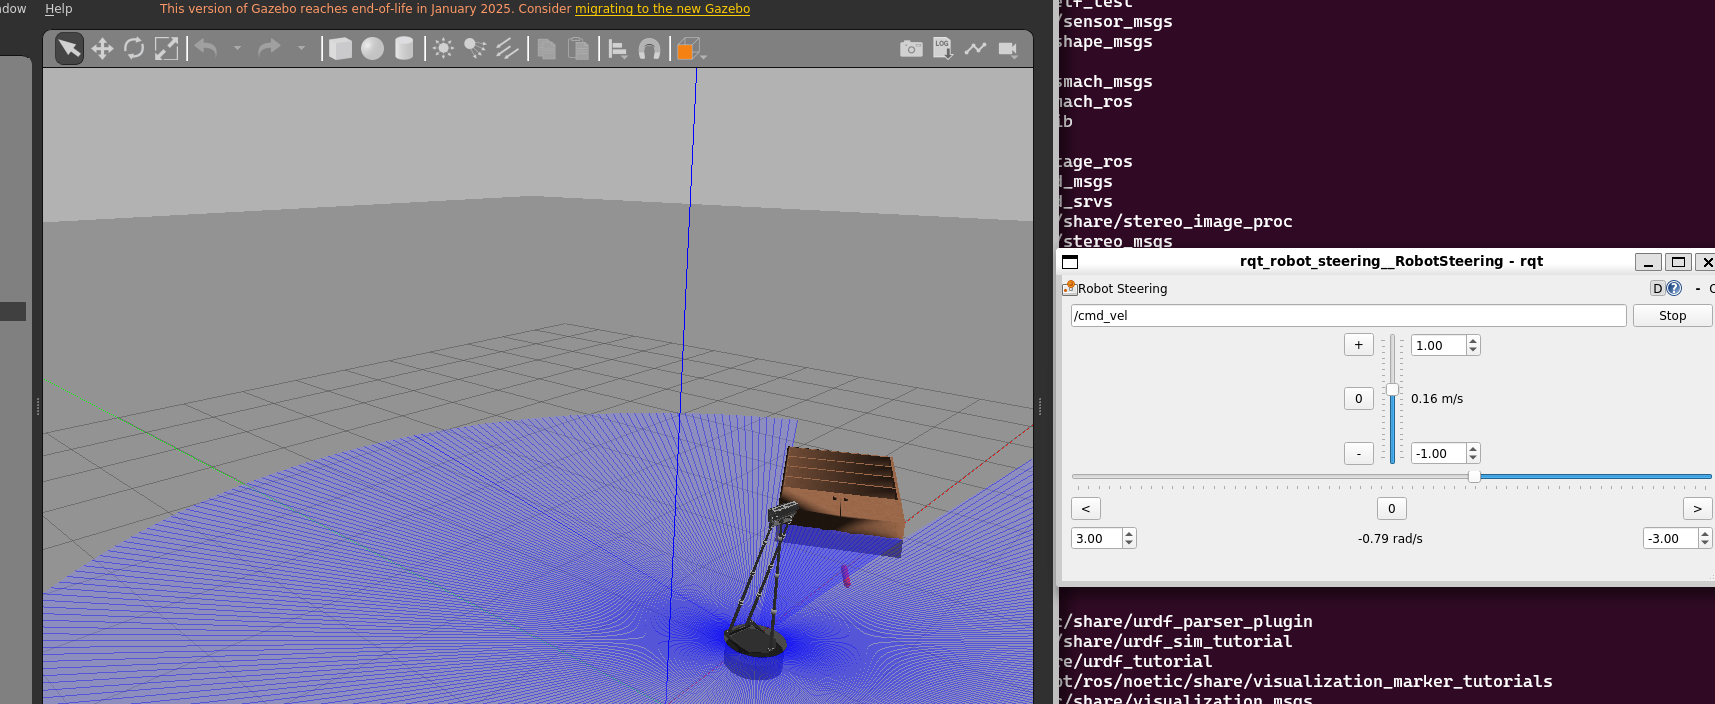
Task: Click share/urdf_sim_tutorial line in terminal
Action: pyautogui.click(x=1177, y=641)
